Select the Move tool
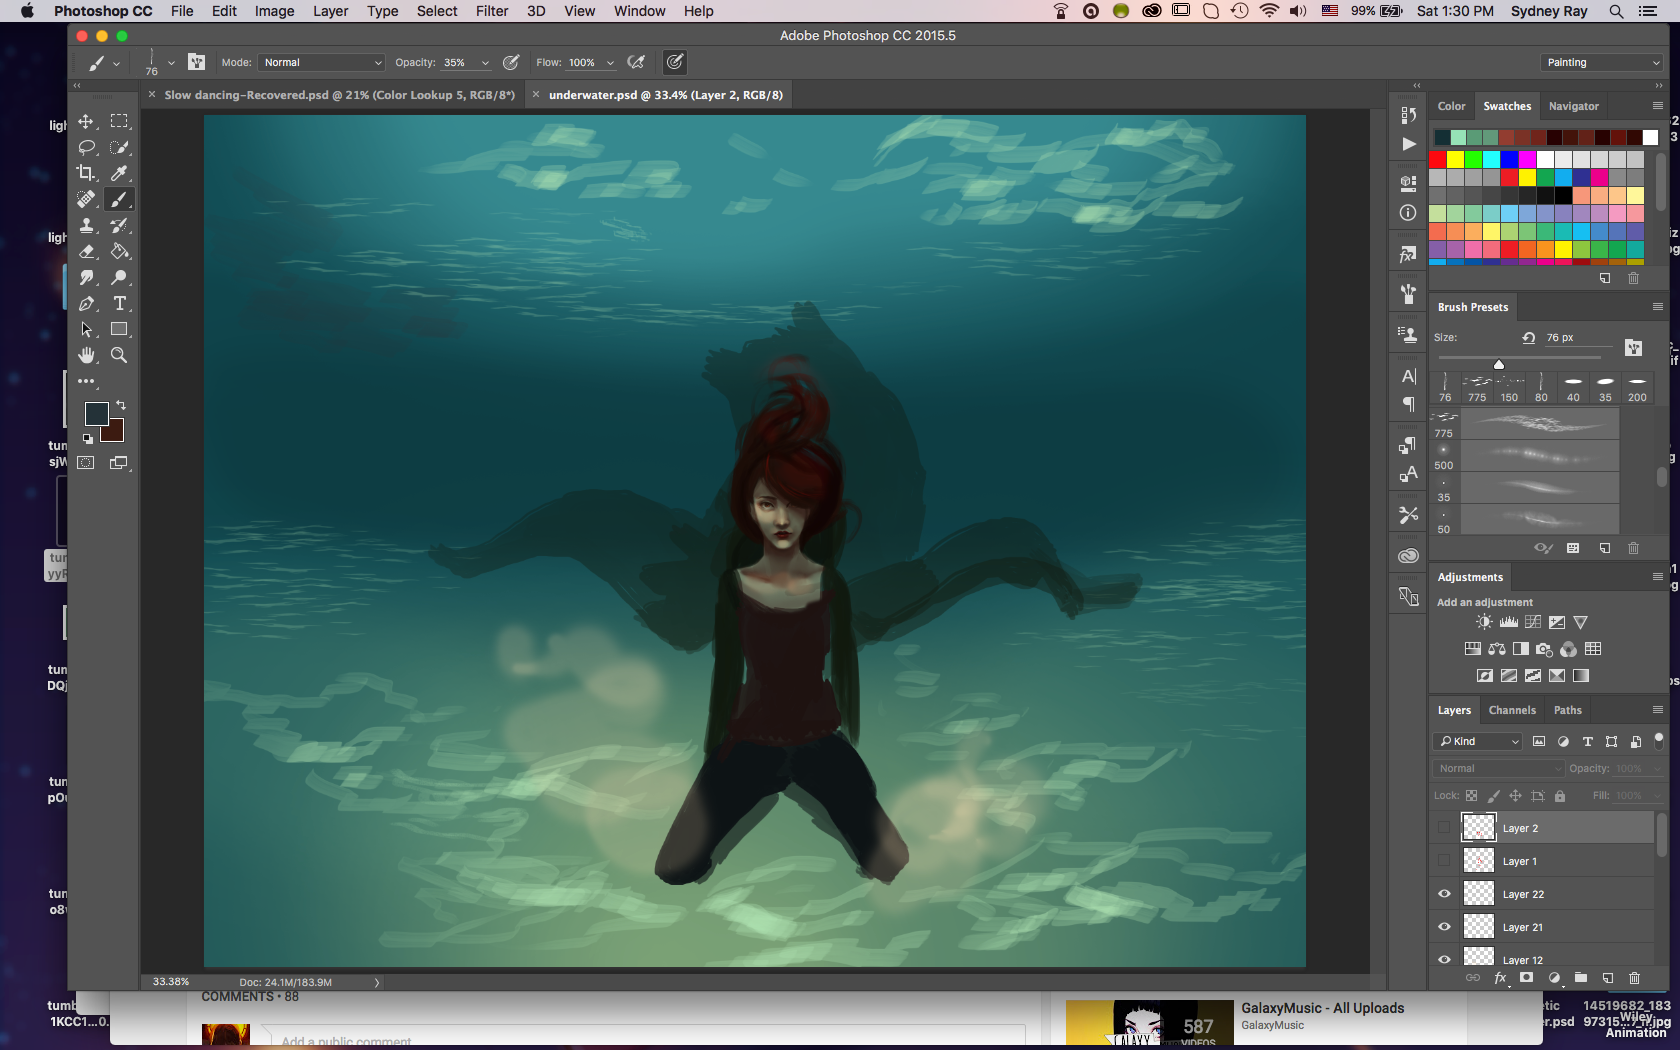Screen dimensions: 1680x1050 pyautogui.click(x=87, y=121)
